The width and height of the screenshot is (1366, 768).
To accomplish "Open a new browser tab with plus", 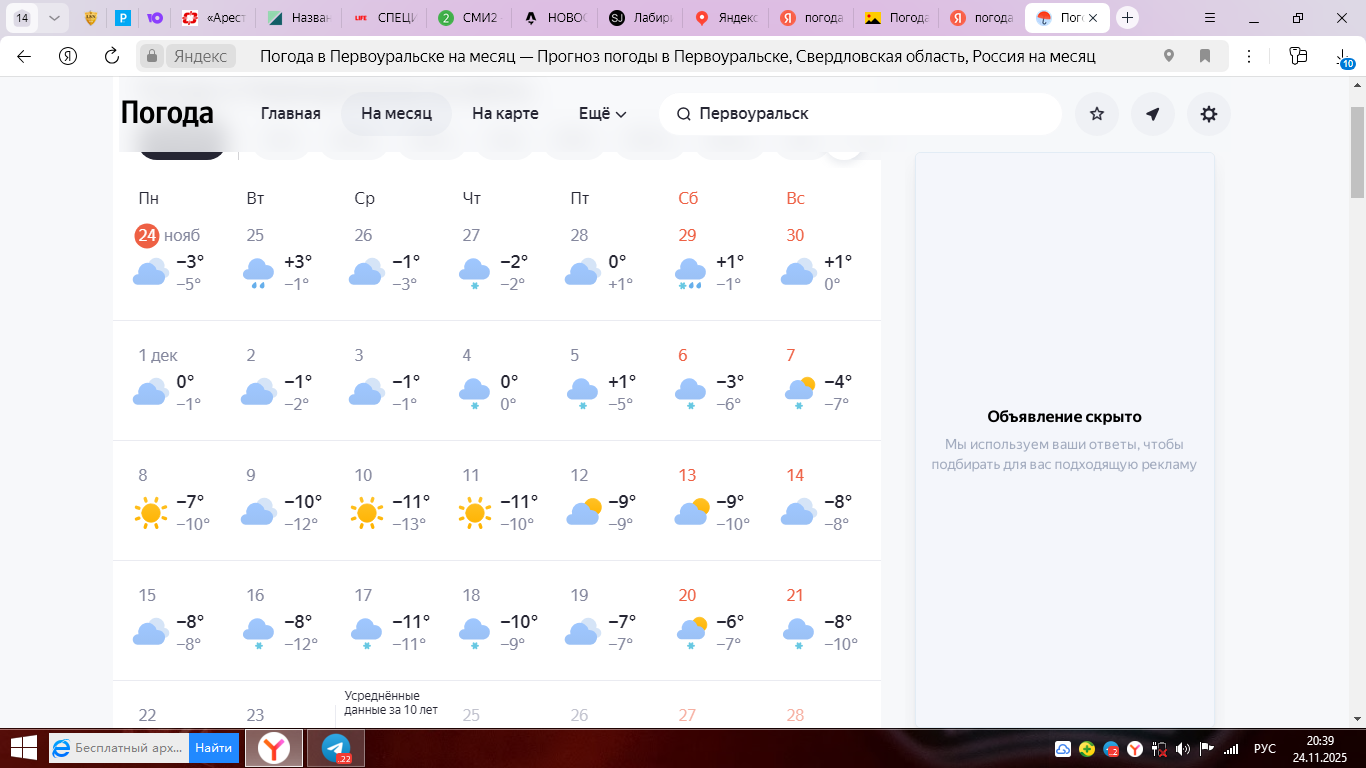I will 1128,18.
